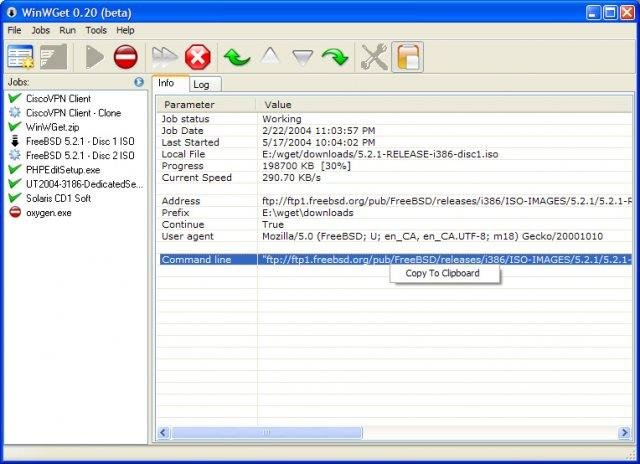Click the red stop icon beside oxygen.exe
This screenshot has height=464, width=640.
tap(15, 212)
